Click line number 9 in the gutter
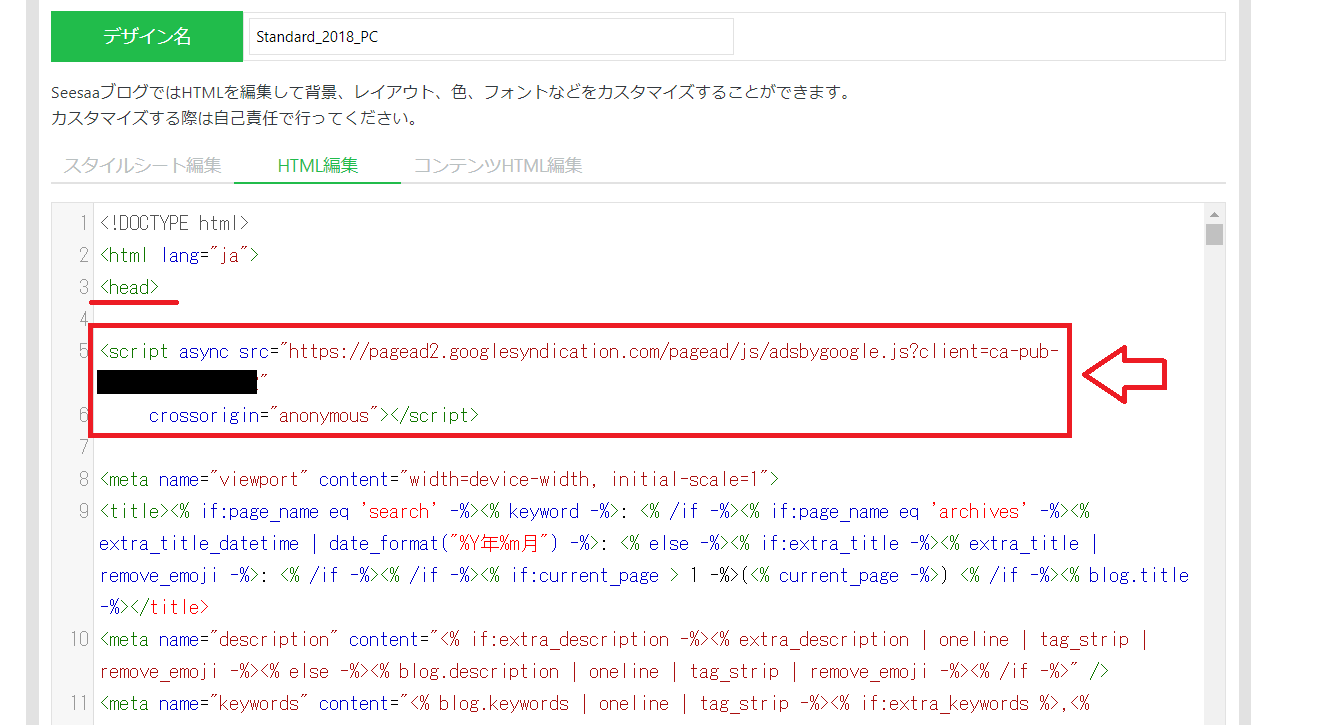Viewport: 1341px width, 725px height. (84, 511)
